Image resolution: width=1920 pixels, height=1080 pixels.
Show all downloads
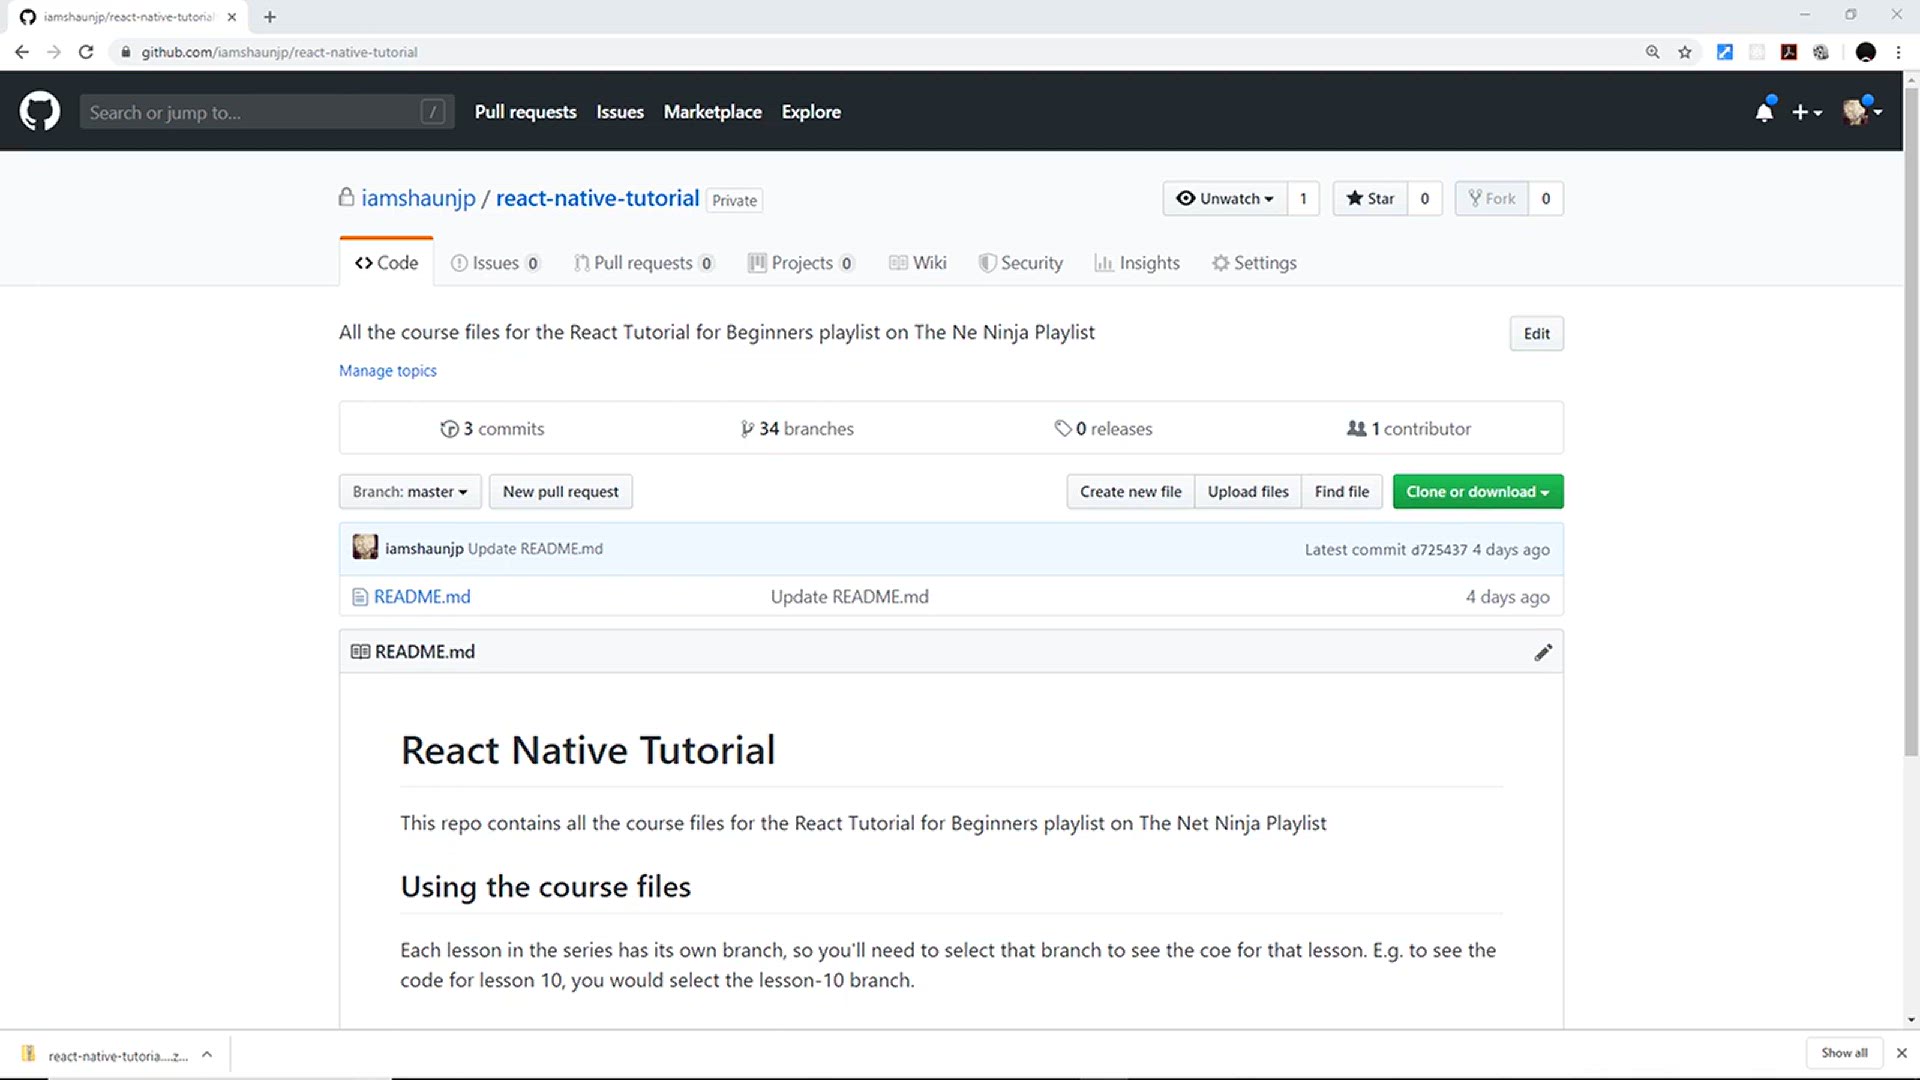coord(1844,1053)
